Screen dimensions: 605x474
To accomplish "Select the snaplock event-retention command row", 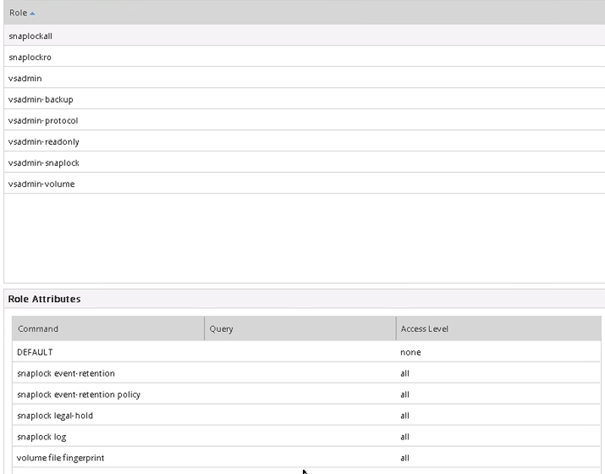I will pyautogui.click(x=66, y=373).
